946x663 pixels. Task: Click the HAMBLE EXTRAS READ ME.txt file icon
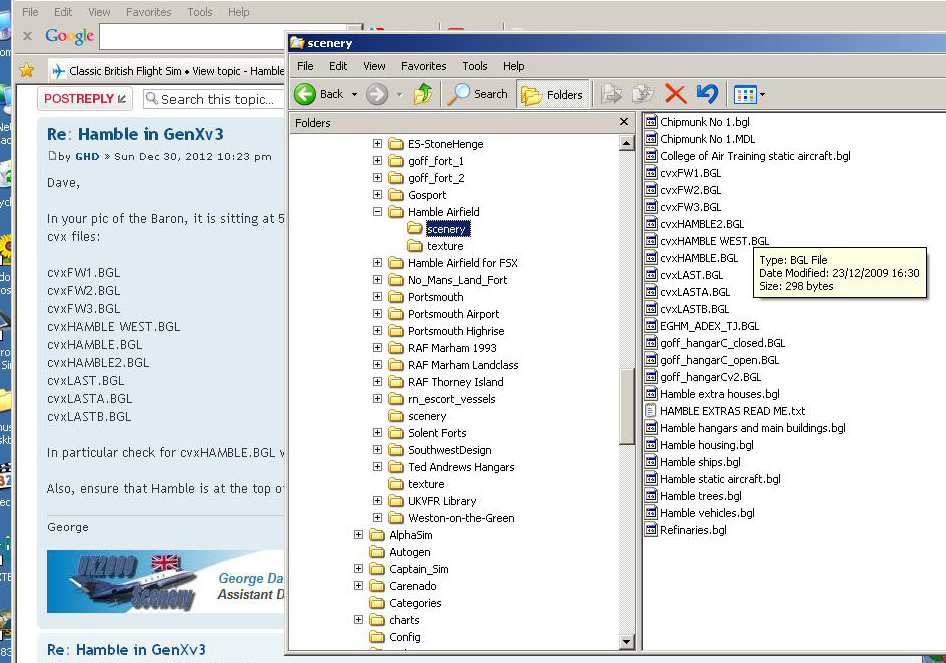pyautogui.click(x=651, y=411)
